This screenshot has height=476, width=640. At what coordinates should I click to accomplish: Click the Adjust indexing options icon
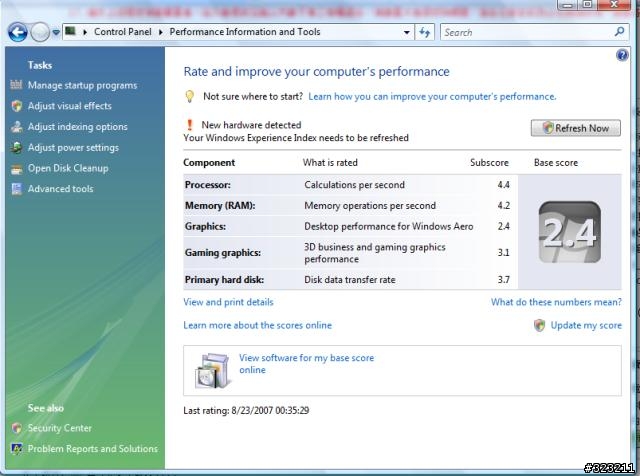(x=17, y=127)
